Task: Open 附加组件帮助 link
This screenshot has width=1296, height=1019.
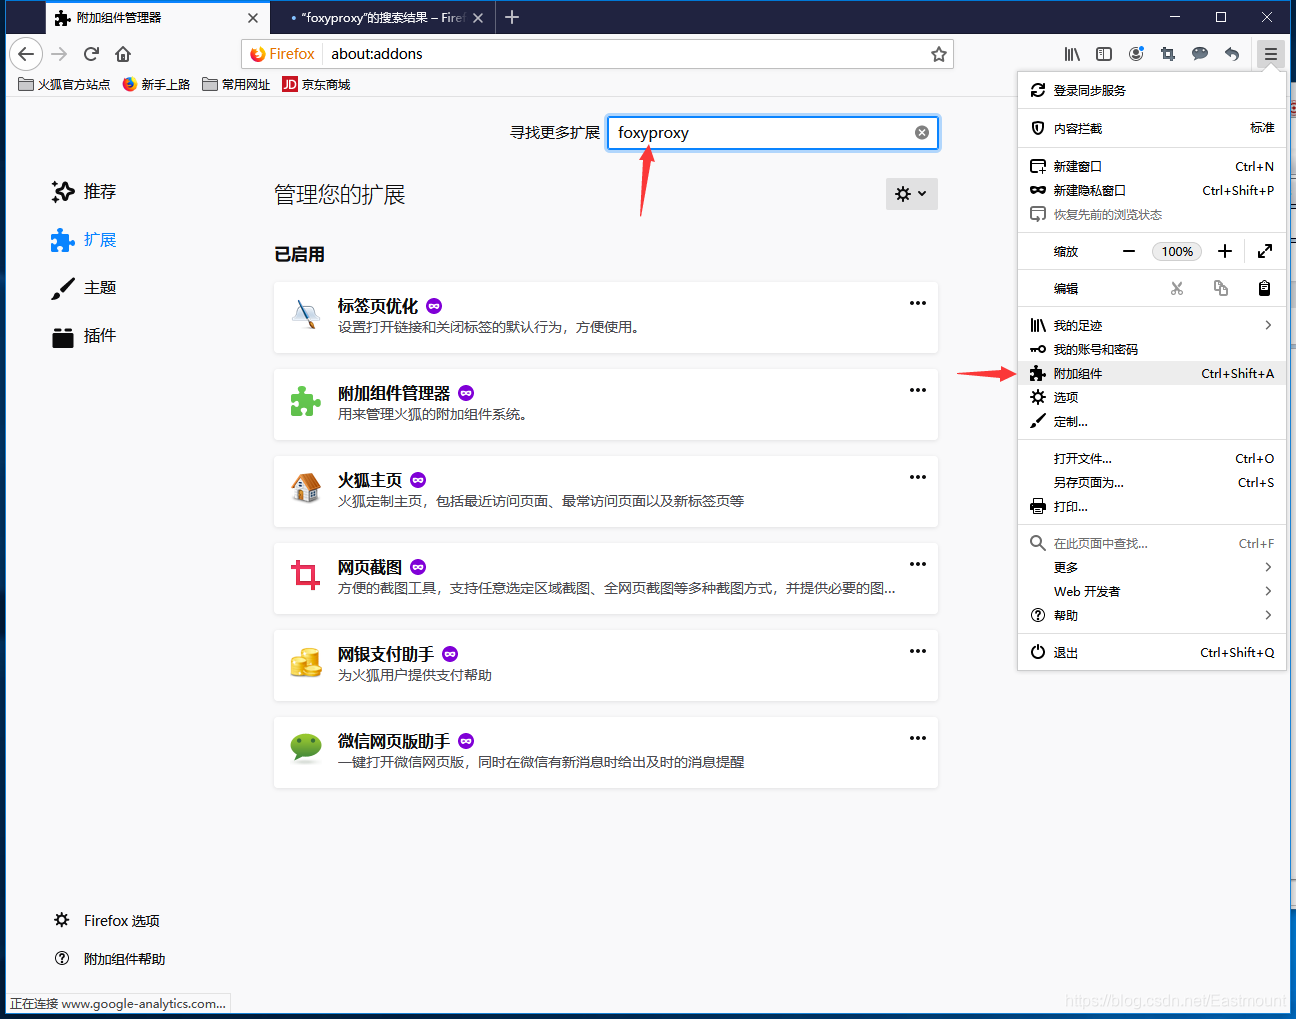Action: [x=110, y=958]
